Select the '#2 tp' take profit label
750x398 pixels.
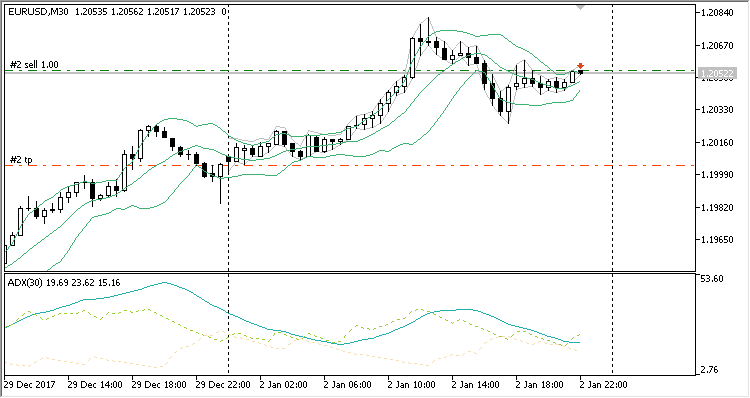point(21,160)
